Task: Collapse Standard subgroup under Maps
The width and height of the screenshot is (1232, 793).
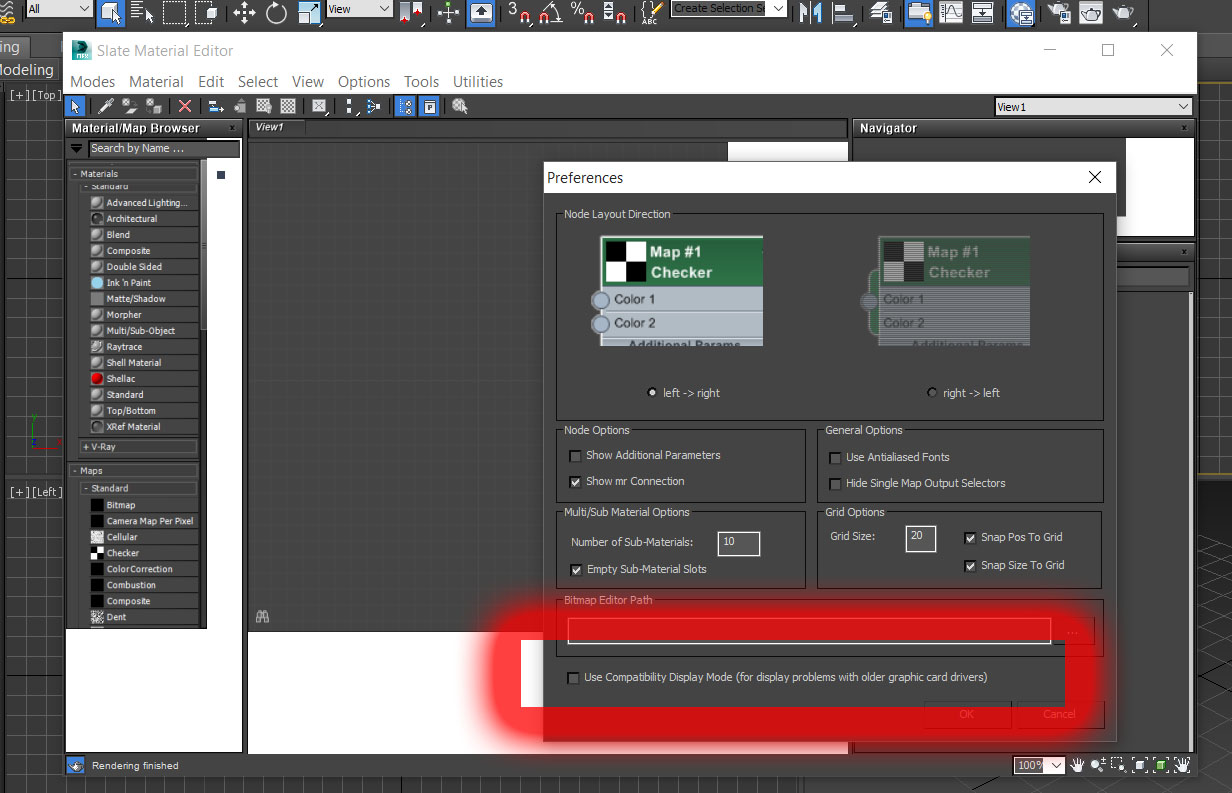Action: [87, 489]
